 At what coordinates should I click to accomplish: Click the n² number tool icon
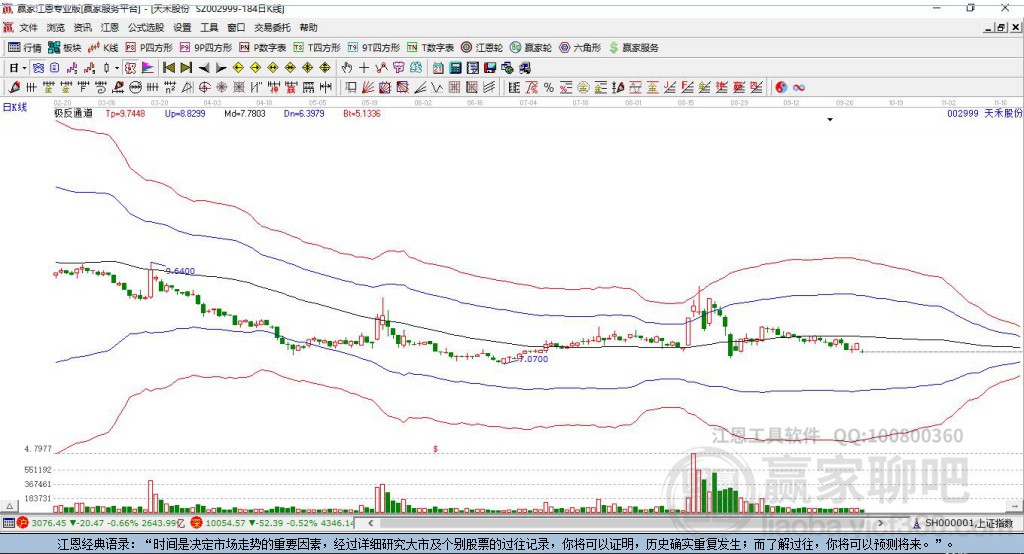[170, 88]
